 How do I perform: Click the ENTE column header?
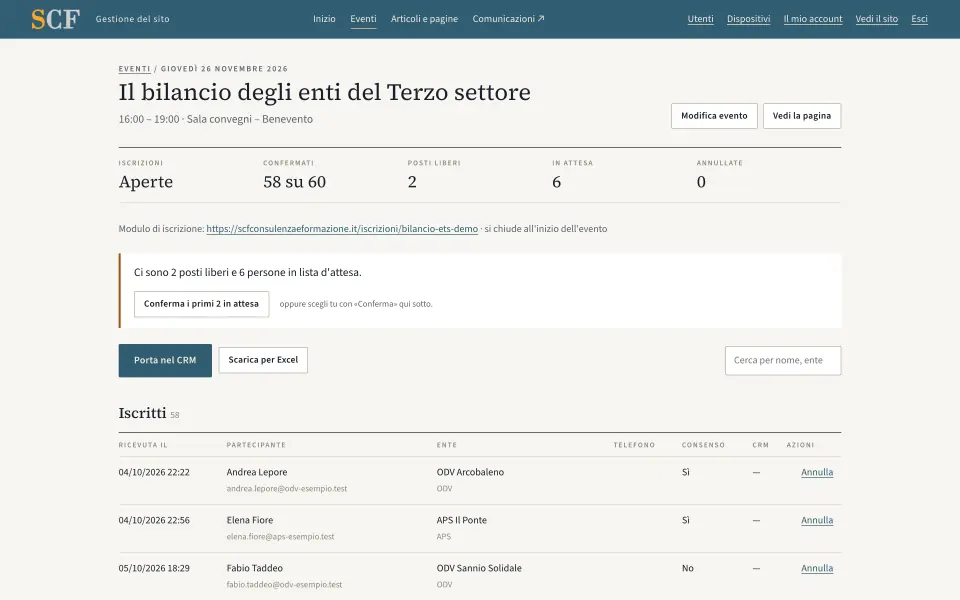click(447, 444)
